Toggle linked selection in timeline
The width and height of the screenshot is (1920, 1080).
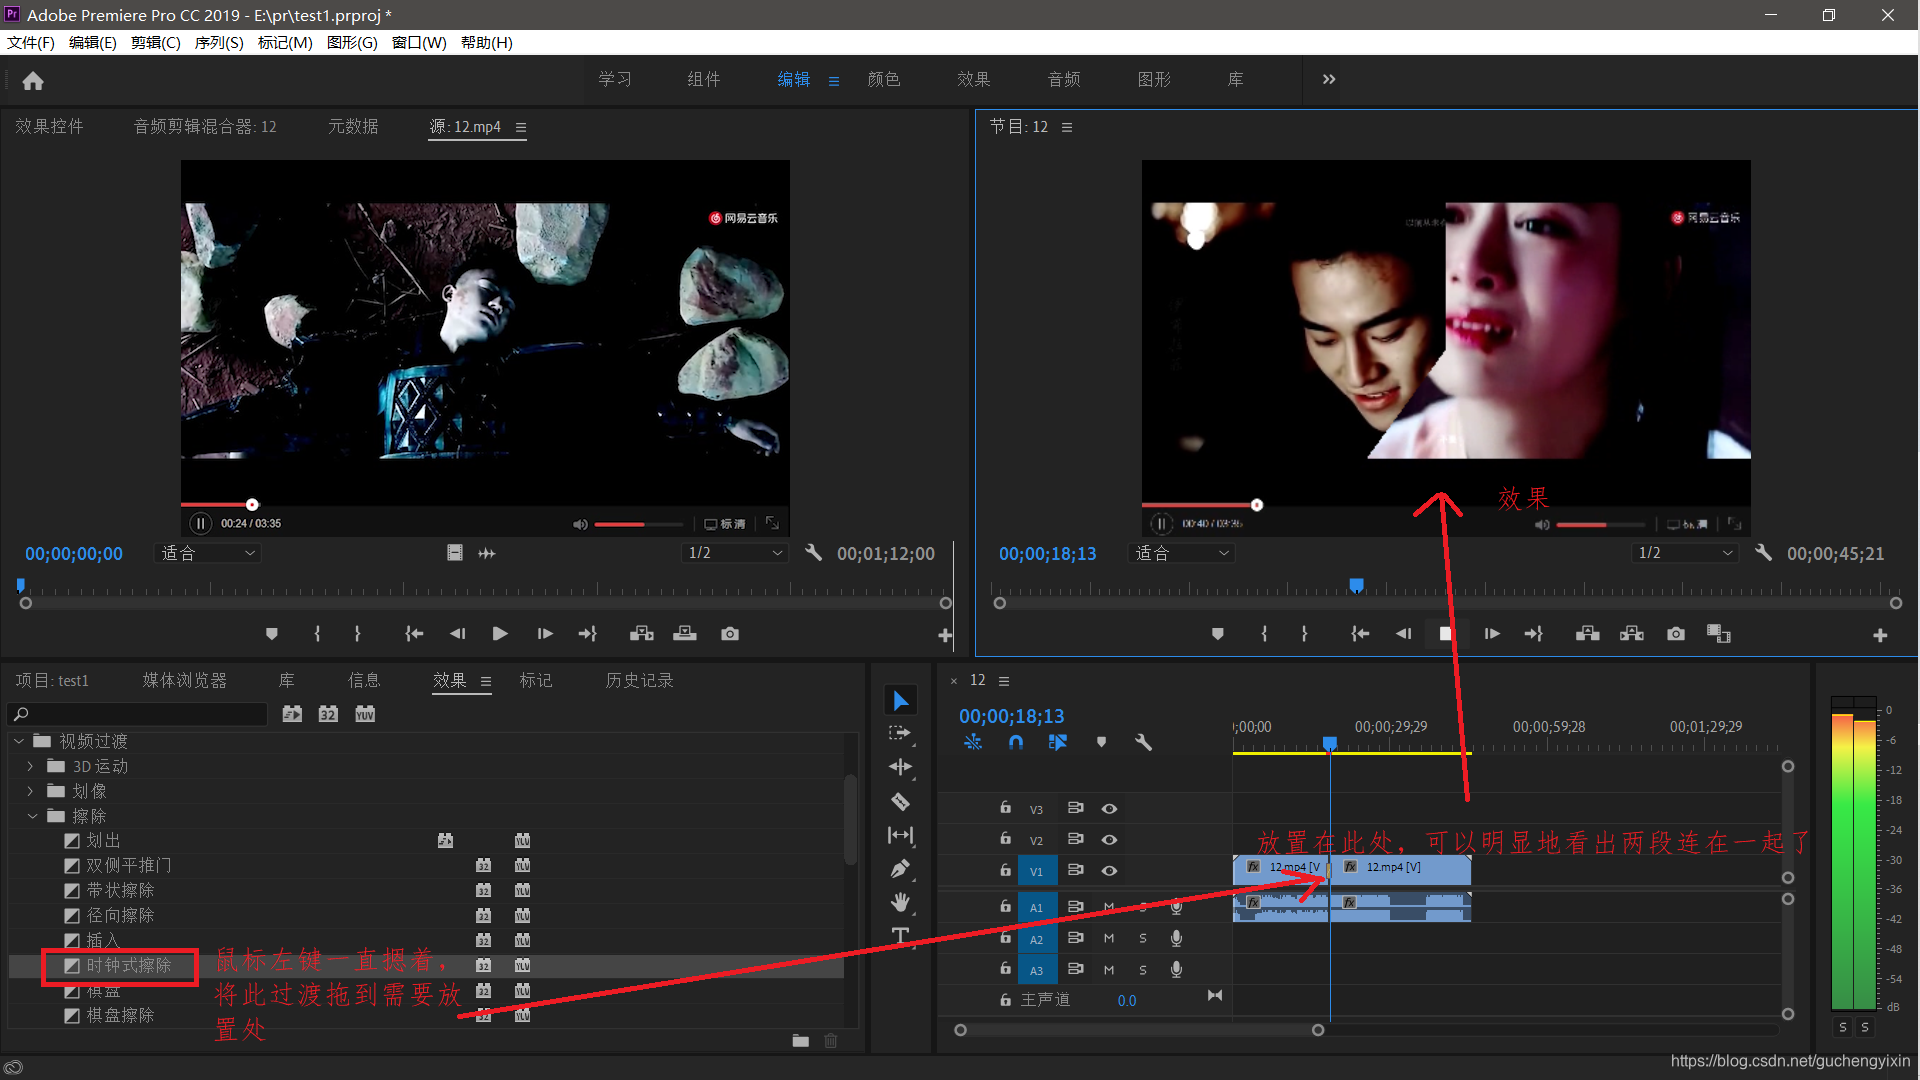[x=1058, y=743]
